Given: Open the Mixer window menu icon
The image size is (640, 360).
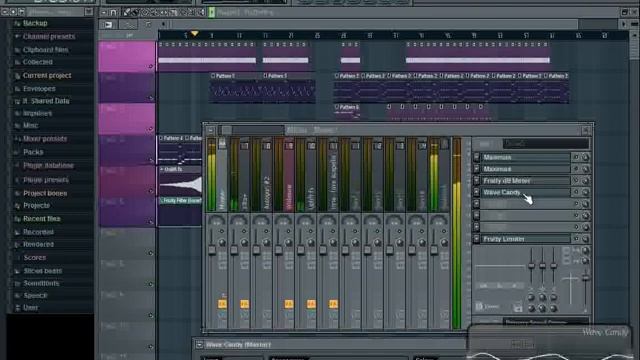Looking at the screenshot, I should [x=211, y=130].
